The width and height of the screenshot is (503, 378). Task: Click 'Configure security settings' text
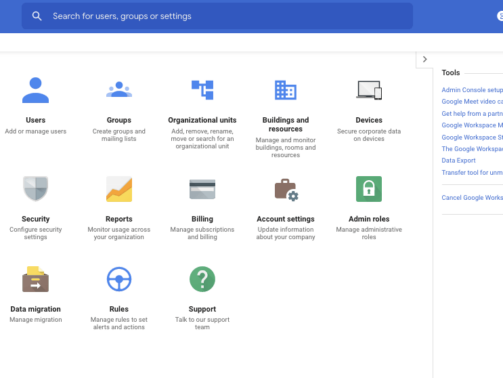coord(35,233)
